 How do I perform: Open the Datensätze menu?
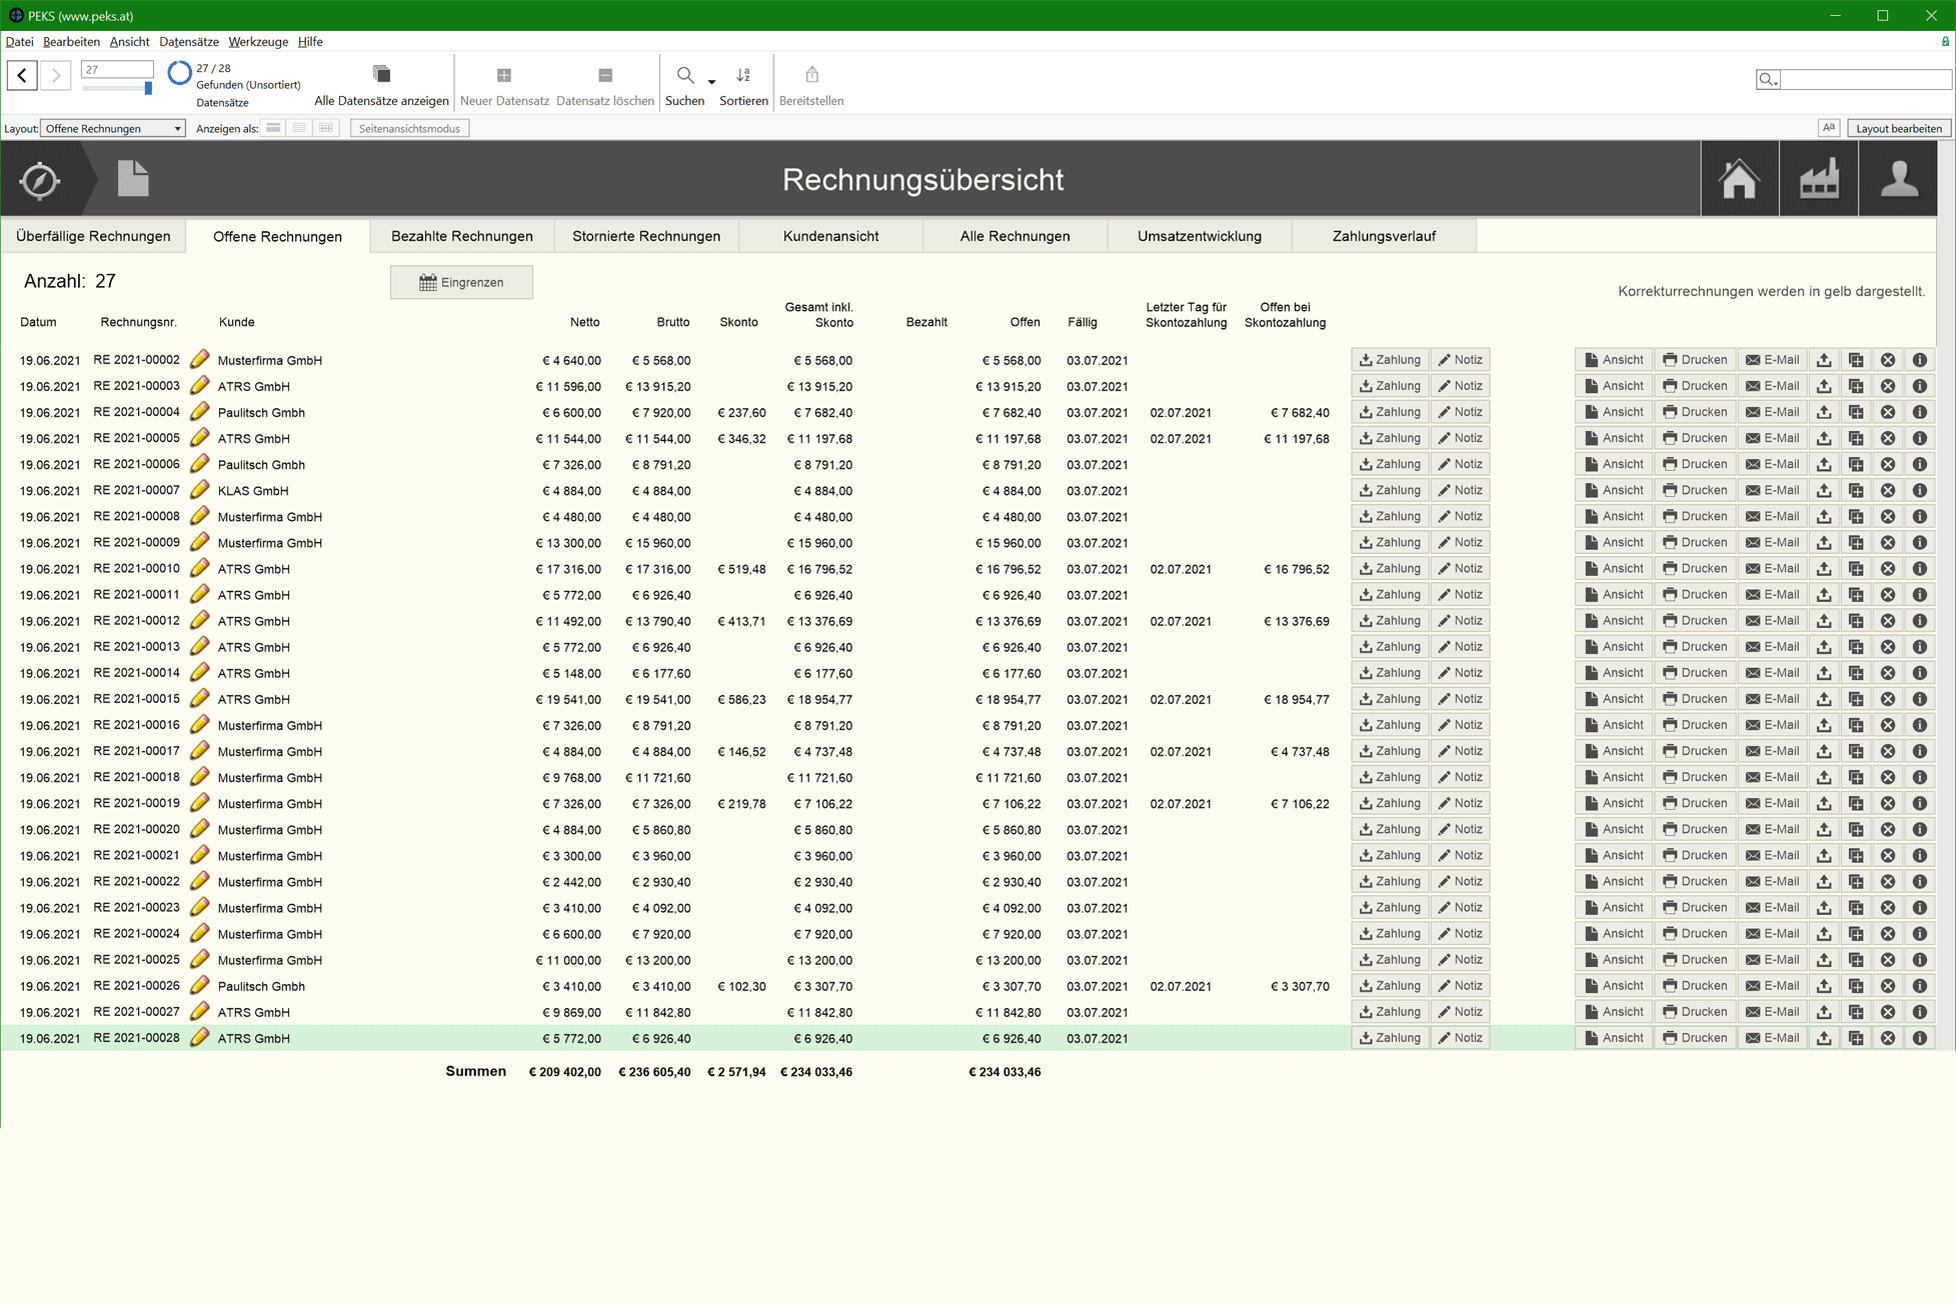(x=188, y=42)
